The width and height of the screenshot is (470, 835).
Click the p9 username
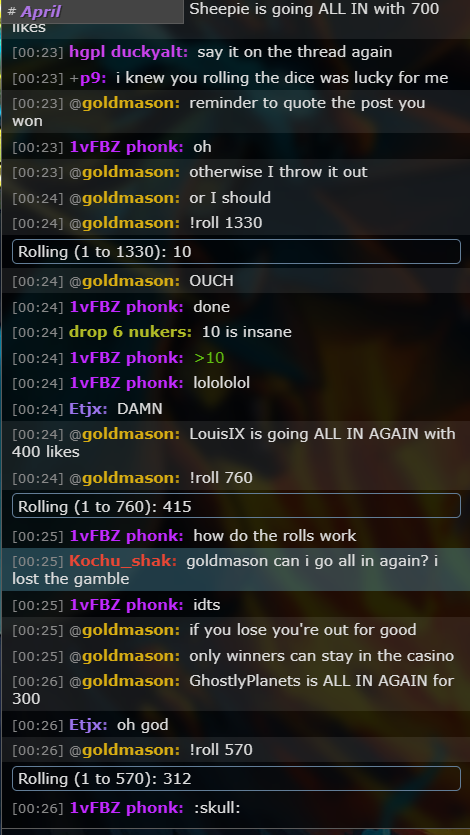[93, 78]
